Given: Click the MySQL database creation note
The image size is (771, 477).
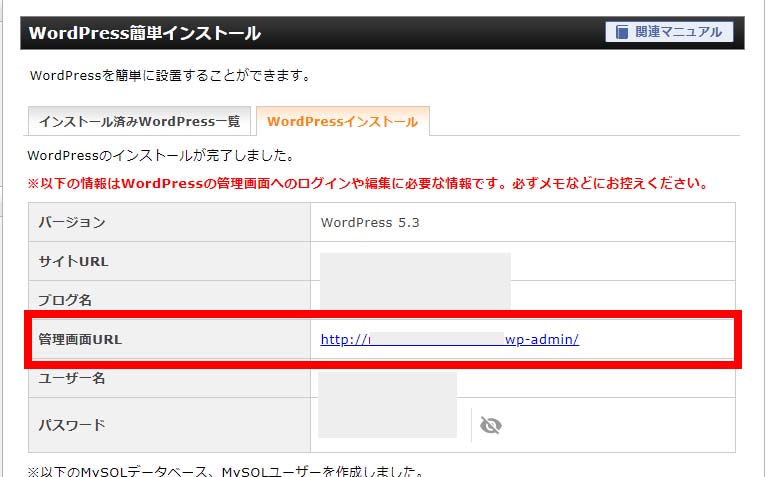Looking at the screenshot, I should point(226,470).
